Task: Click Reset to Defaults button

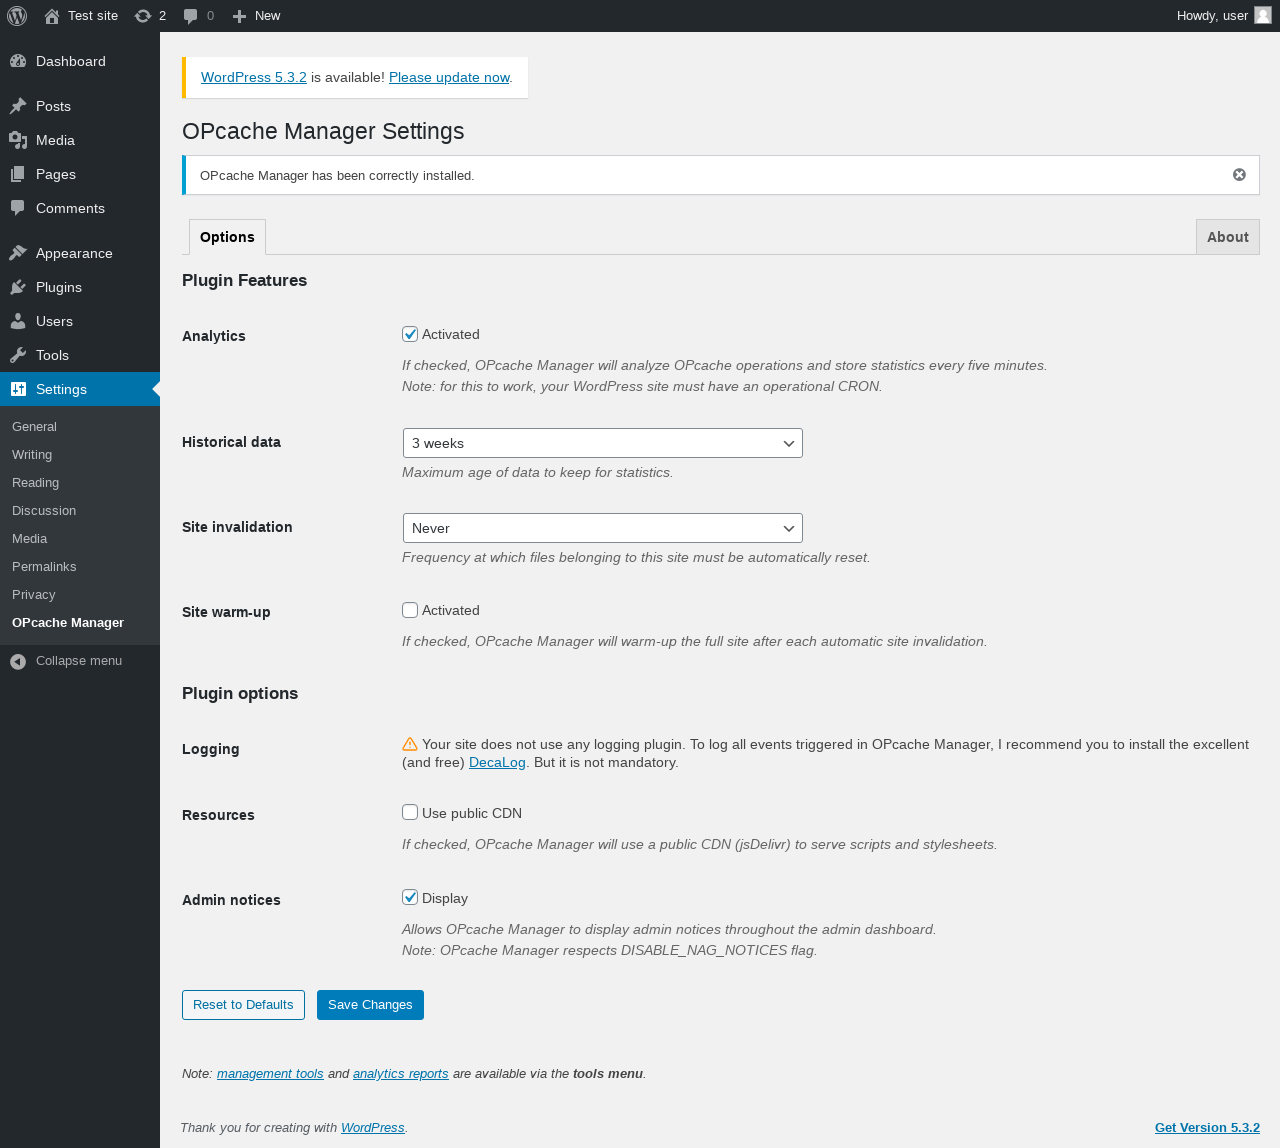Action: pos(243,1005)
